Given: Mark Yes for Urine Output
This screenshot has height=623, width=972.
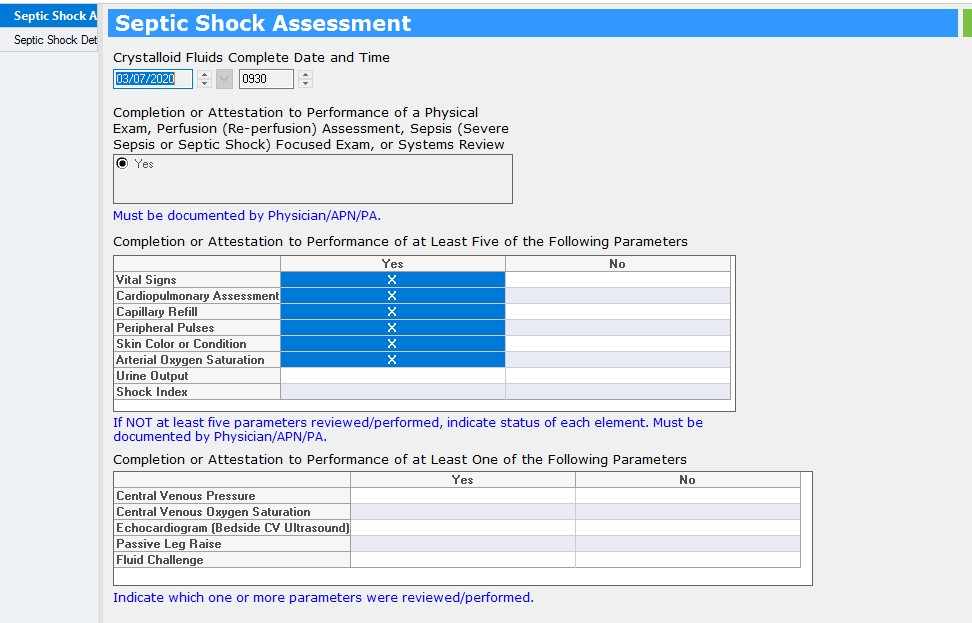Looking at the screenshot, I should point(392,376).
